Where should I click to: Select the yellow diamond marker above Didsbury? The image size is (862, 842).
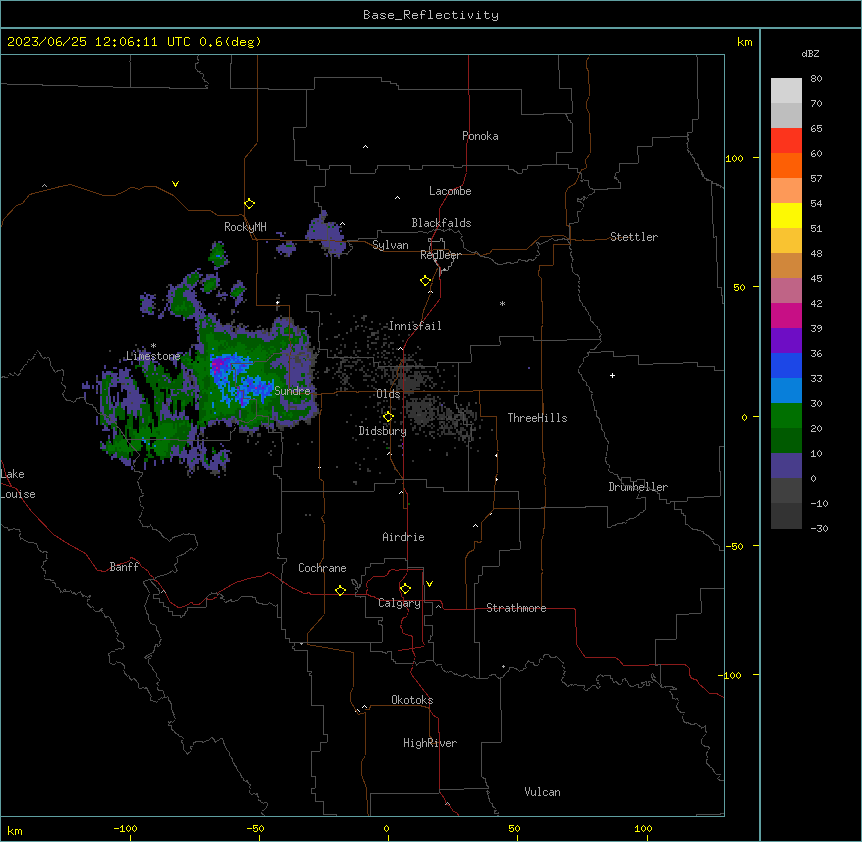(388, 417)
